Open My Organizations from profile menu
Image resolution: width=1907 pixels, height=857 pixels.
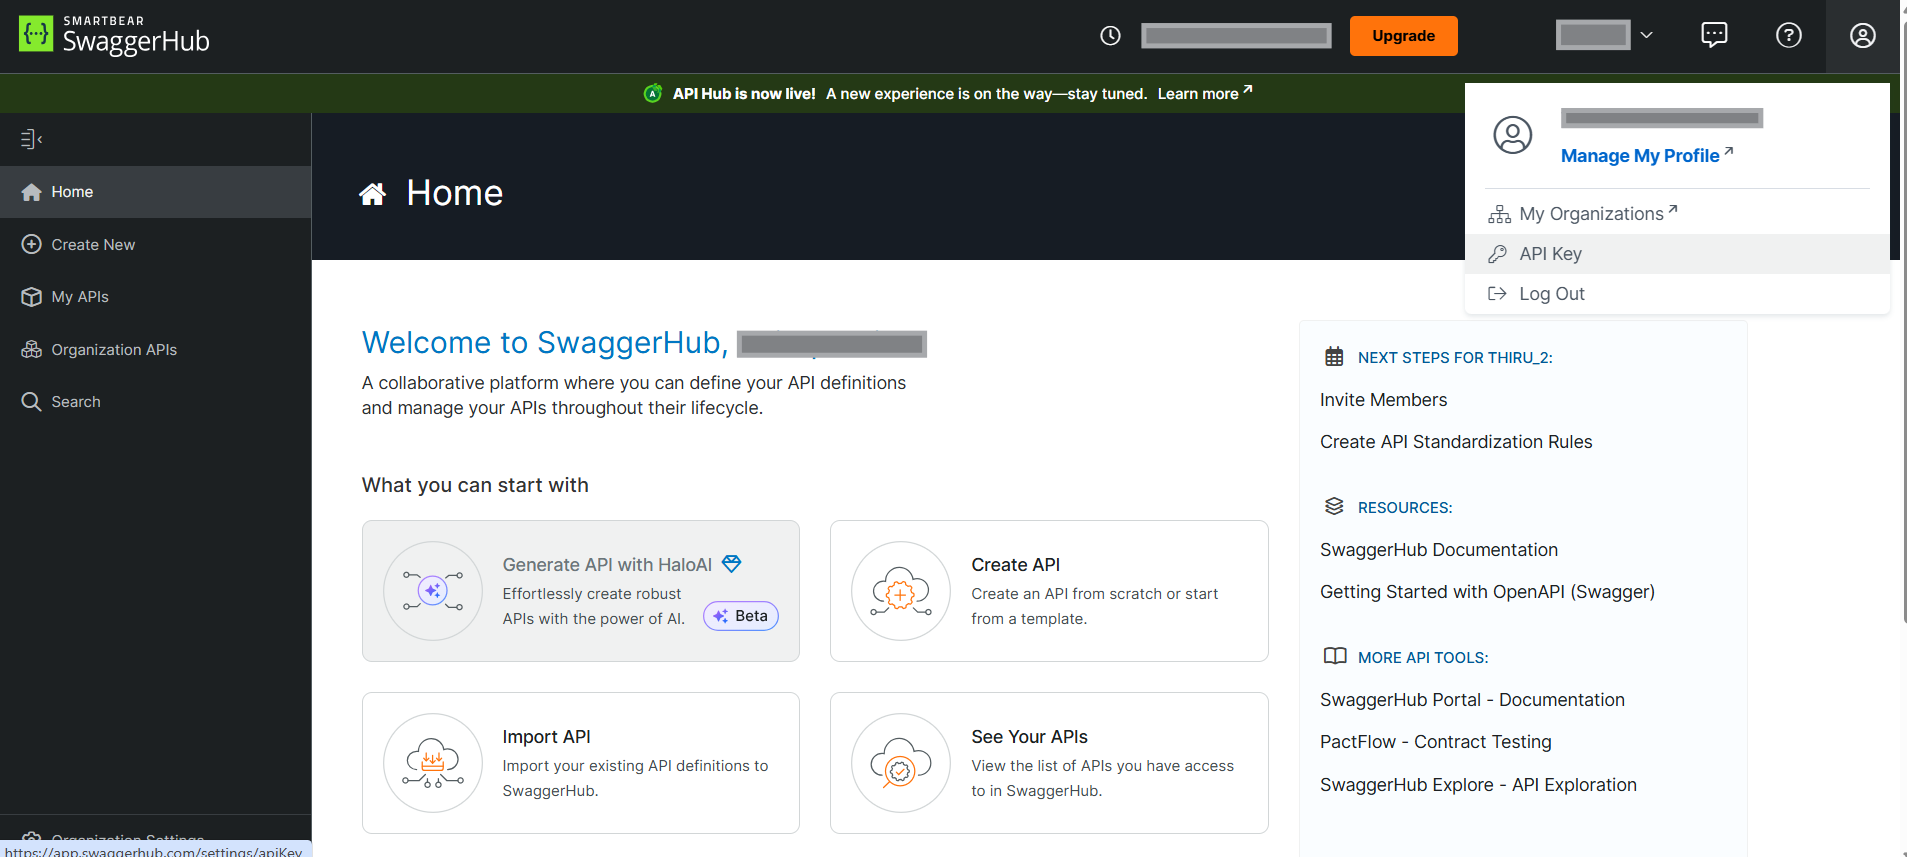[x=1677, y=214]
